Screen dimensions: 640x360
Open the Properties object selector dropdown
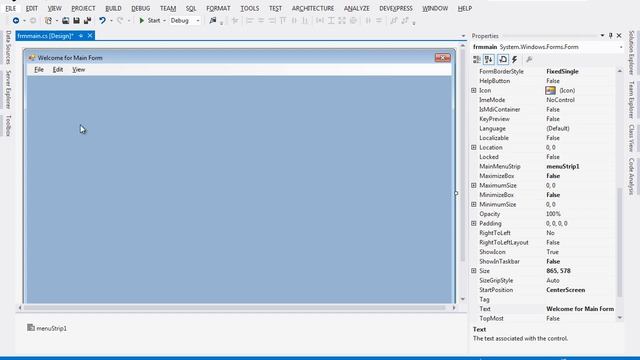tap(621, 47)
